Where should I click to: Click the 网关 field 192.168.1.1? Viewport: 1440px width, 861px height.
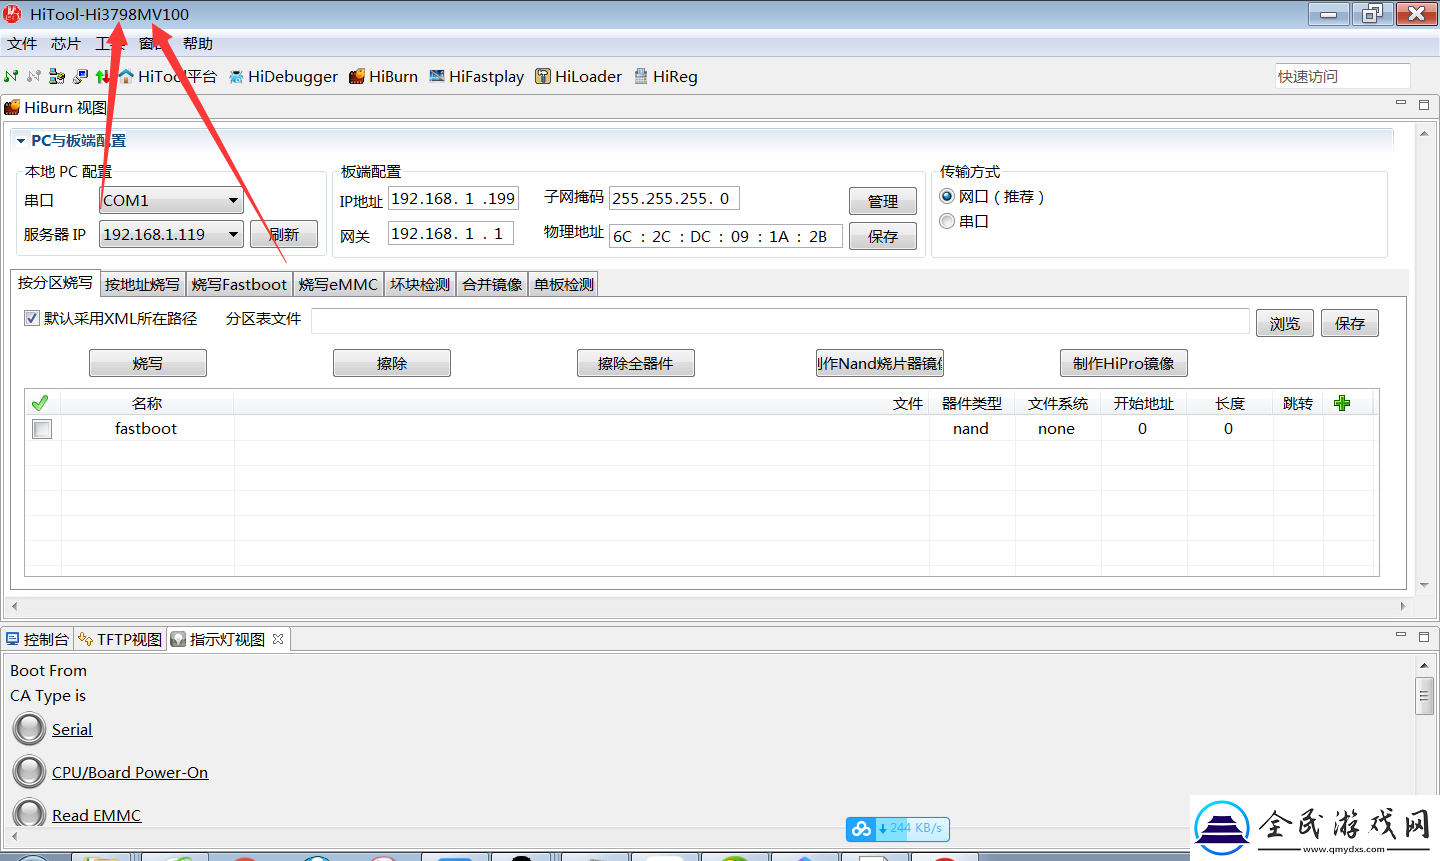click(x=451, y=233)
